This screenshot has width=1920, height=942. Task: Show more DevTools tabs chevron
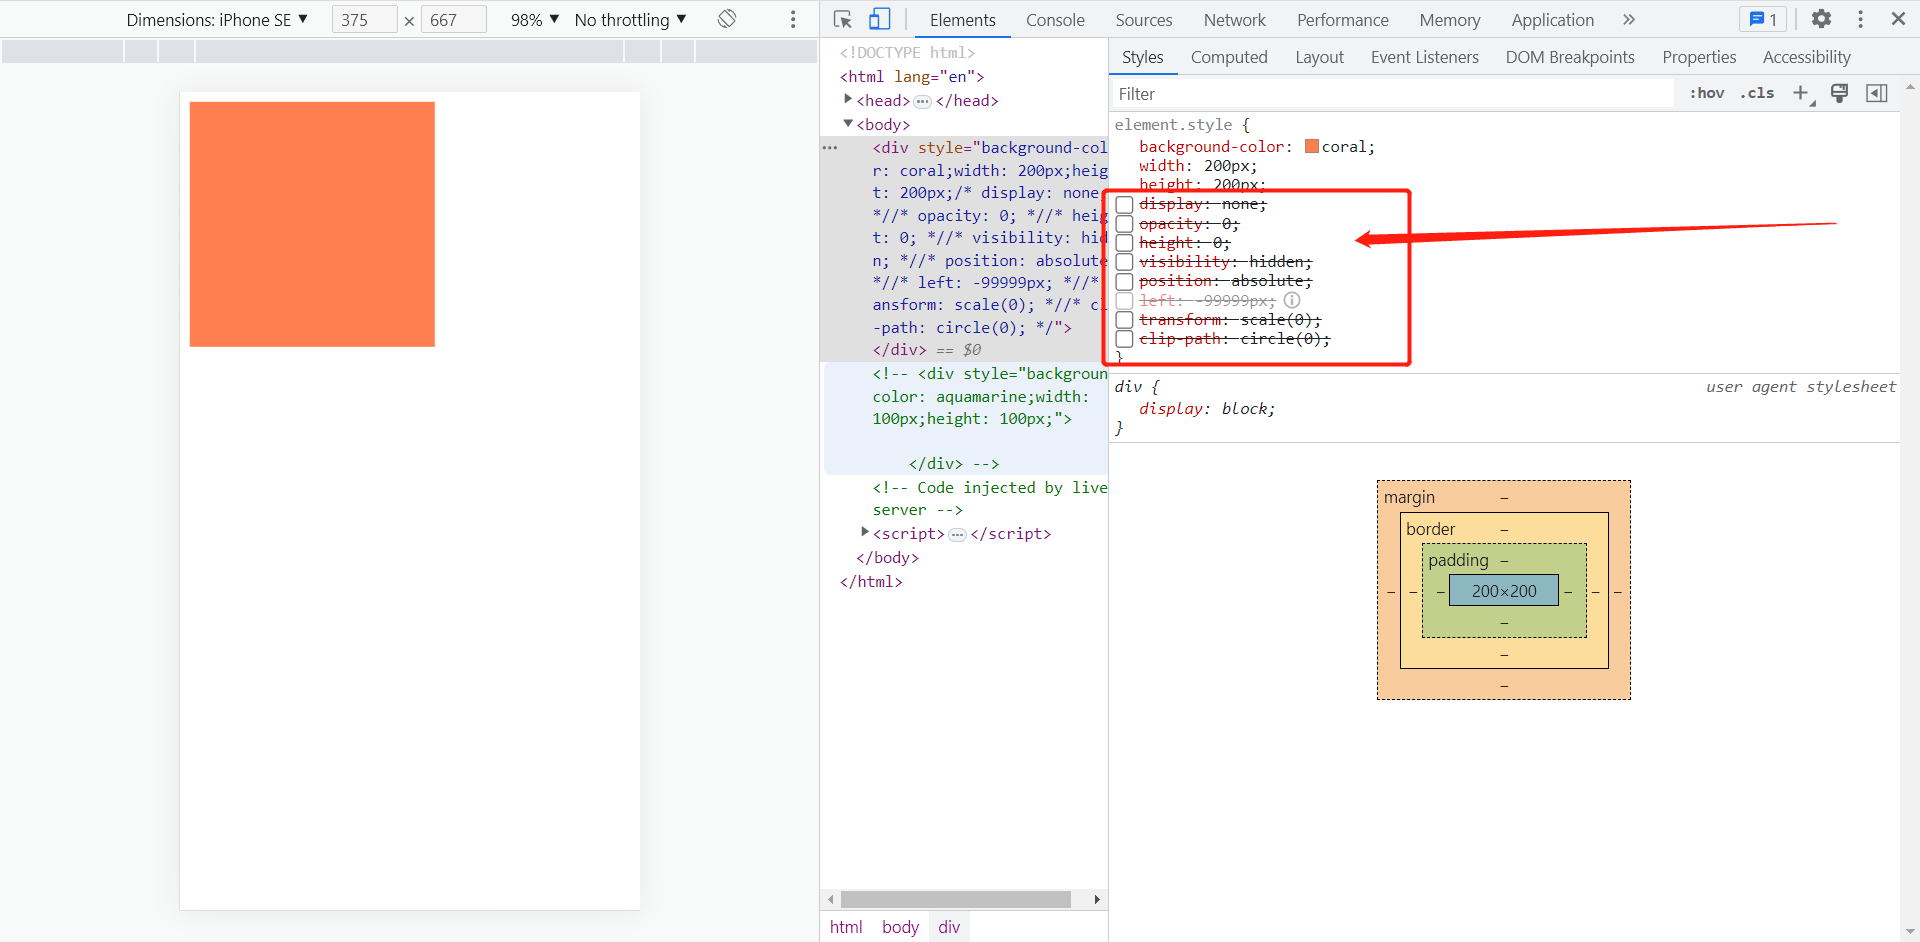click(x=1629, y=19)
